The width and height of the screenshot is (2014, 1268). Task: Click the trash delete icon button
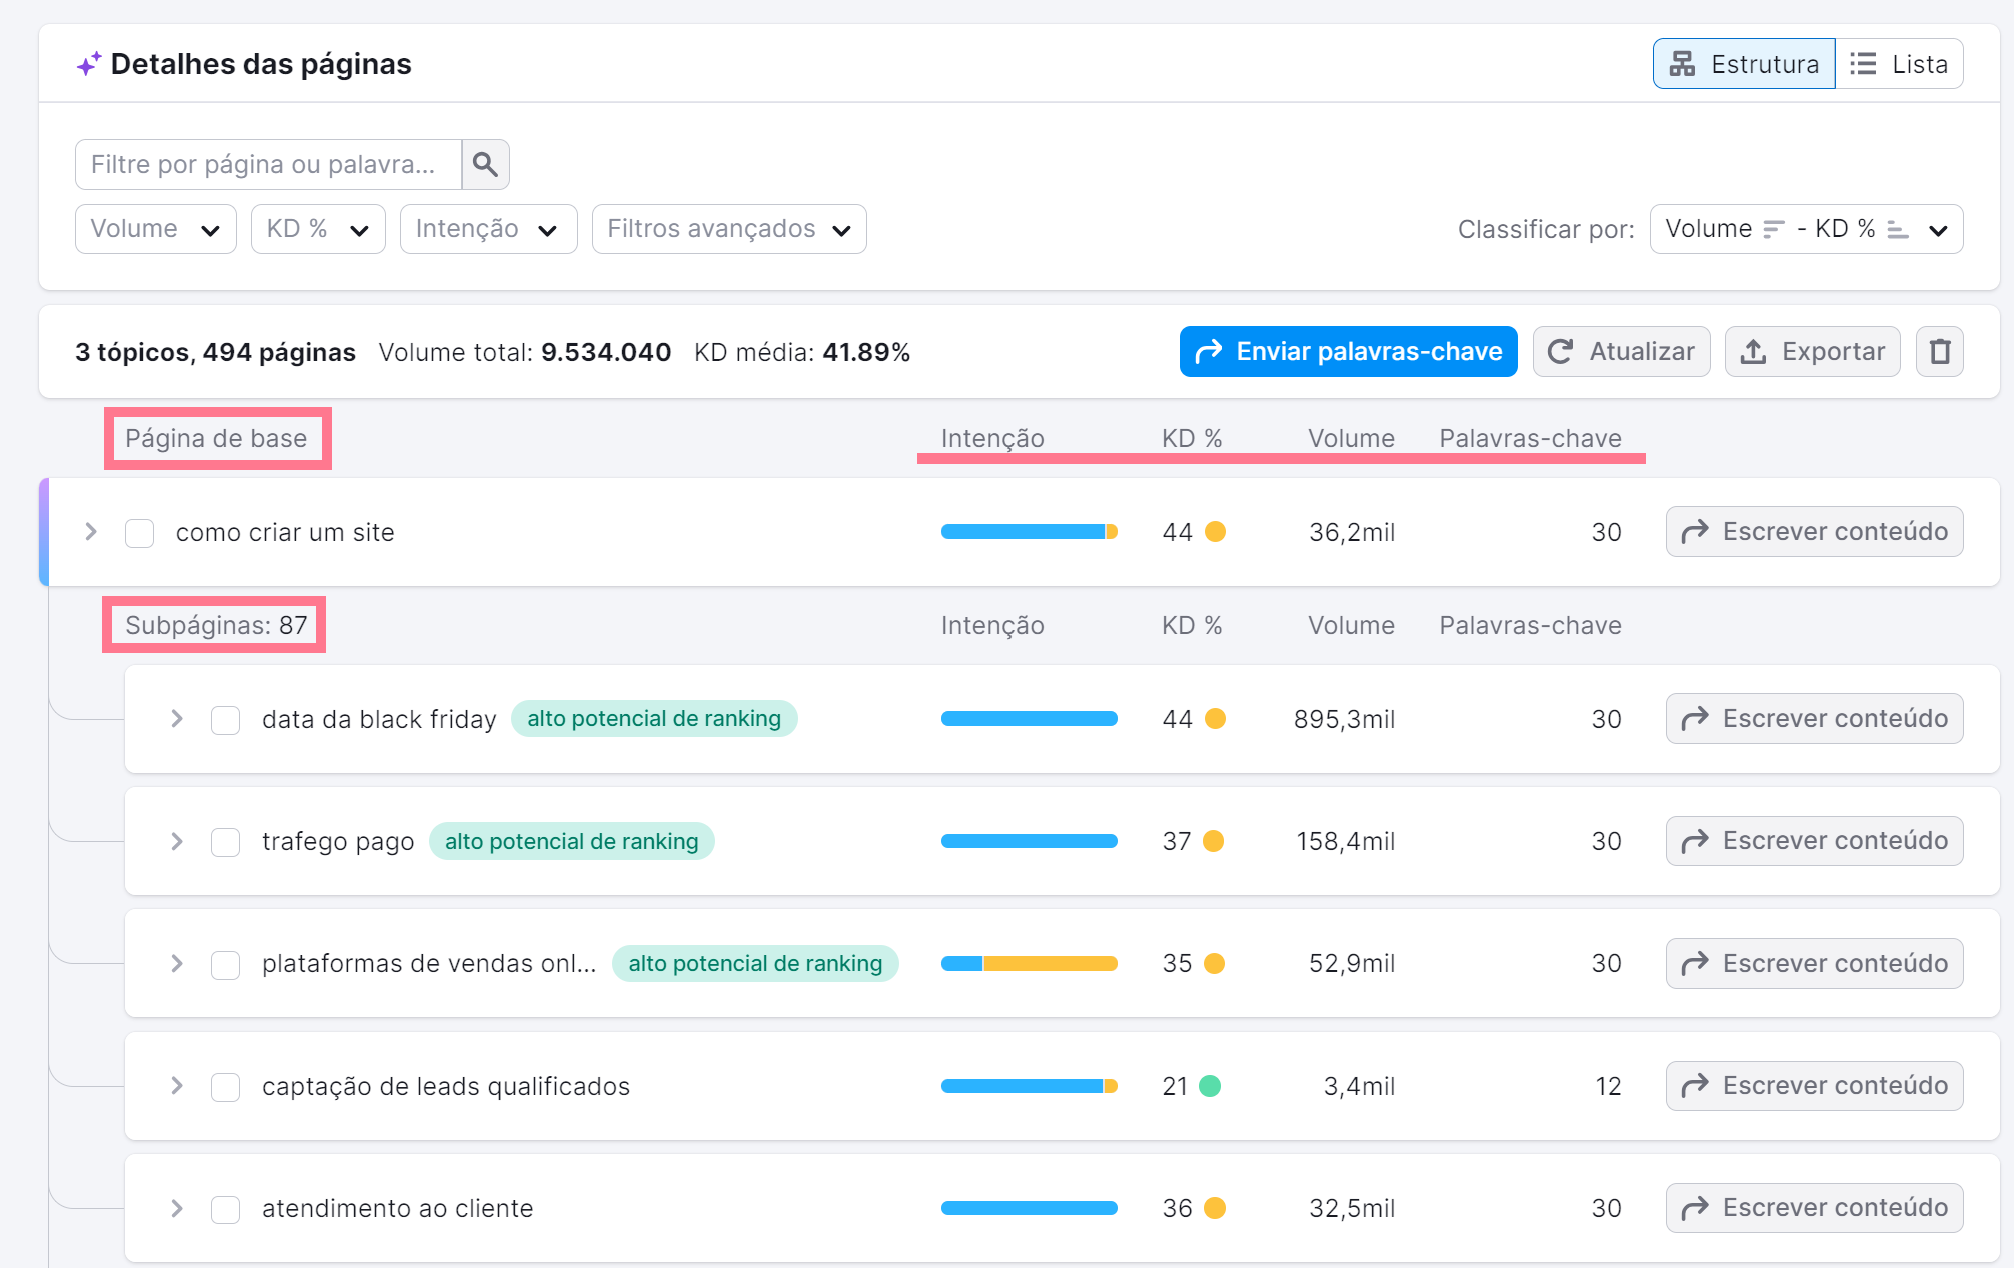coord(1939,352)
